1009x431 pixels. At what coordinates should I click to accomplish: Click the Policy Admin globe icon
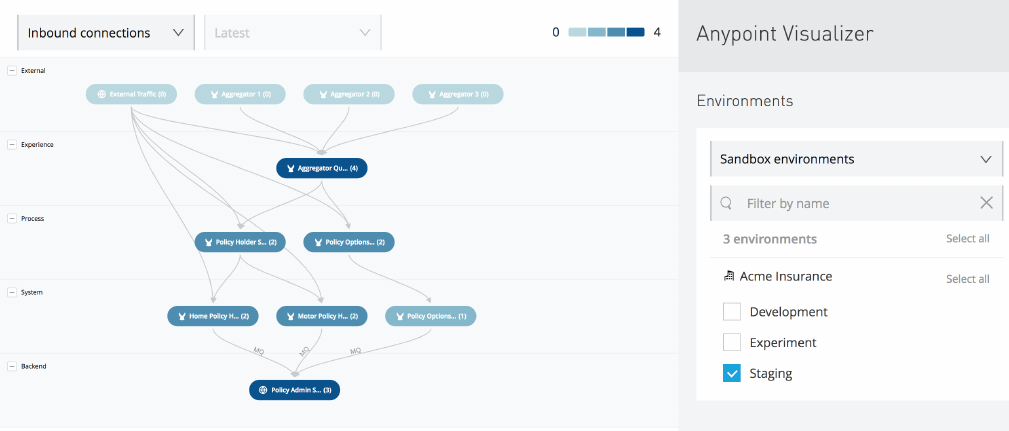point(263,390)
